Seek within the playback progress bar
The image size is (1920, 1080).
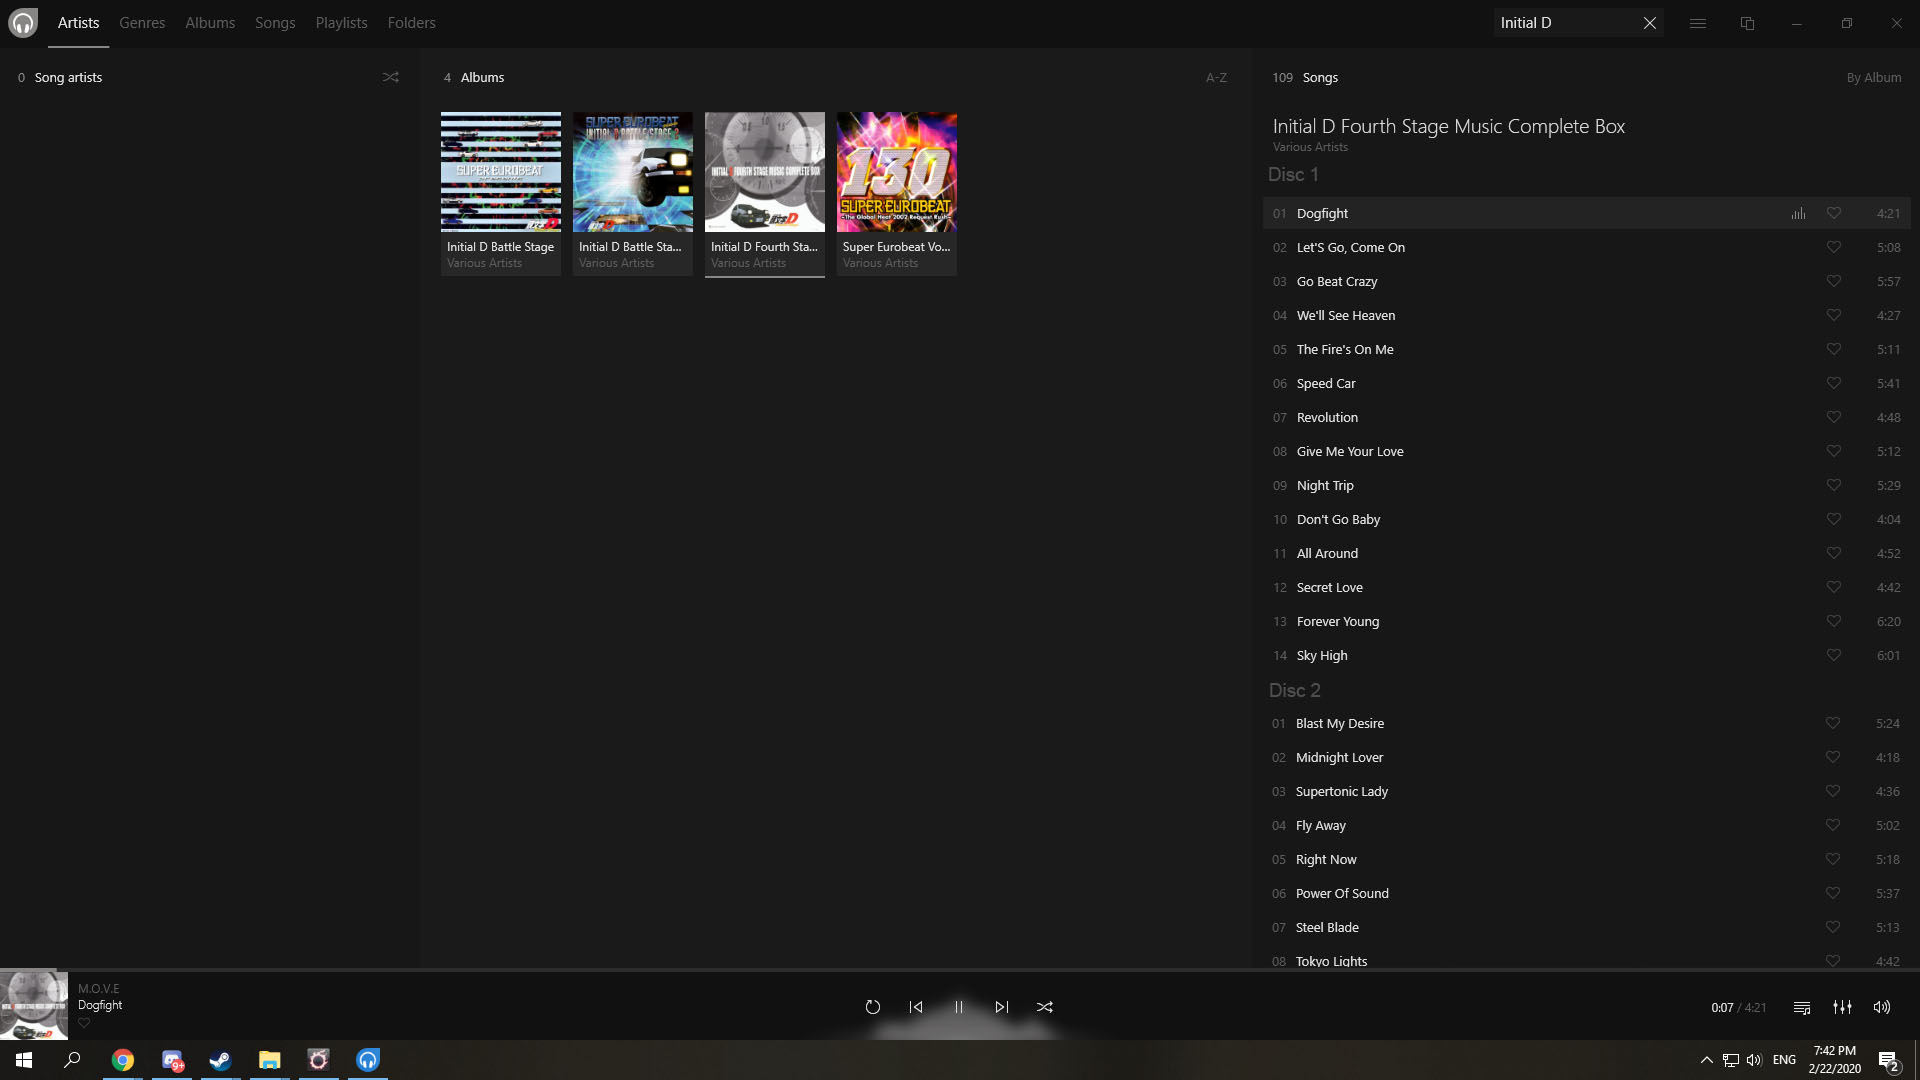(x=960, y=1040)
